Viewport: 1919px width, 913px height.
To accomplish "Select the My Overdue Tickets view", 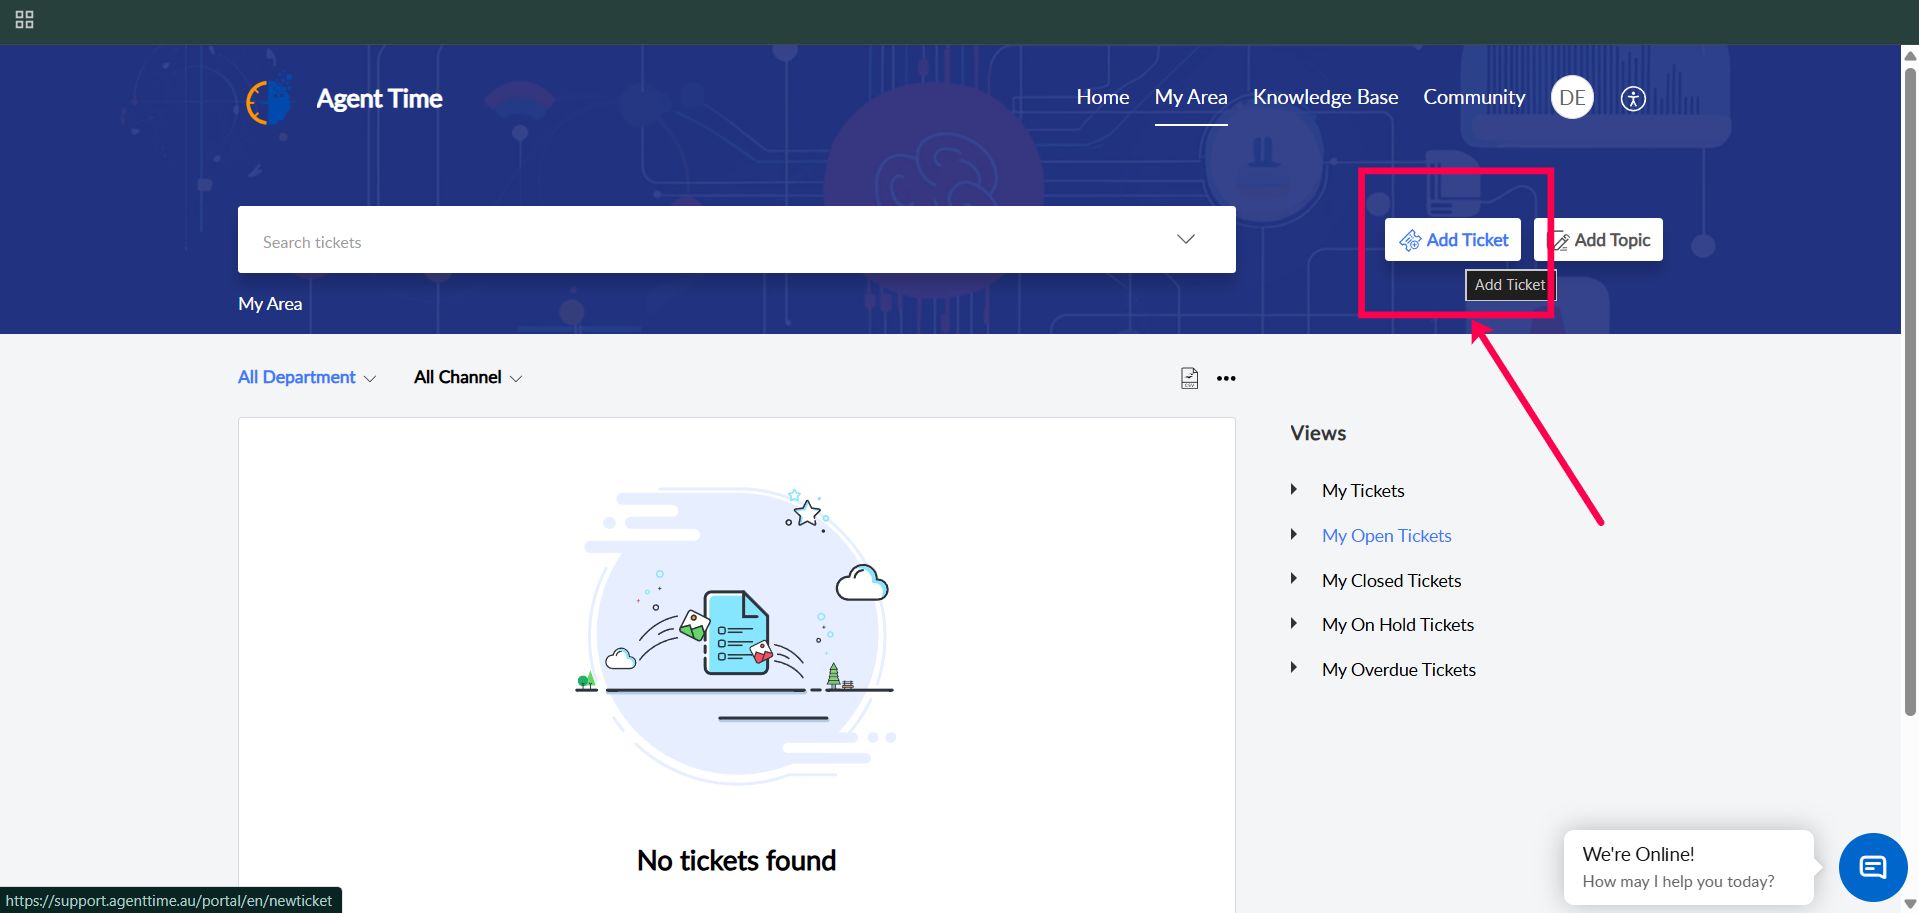I will (x=1398, y=670).
